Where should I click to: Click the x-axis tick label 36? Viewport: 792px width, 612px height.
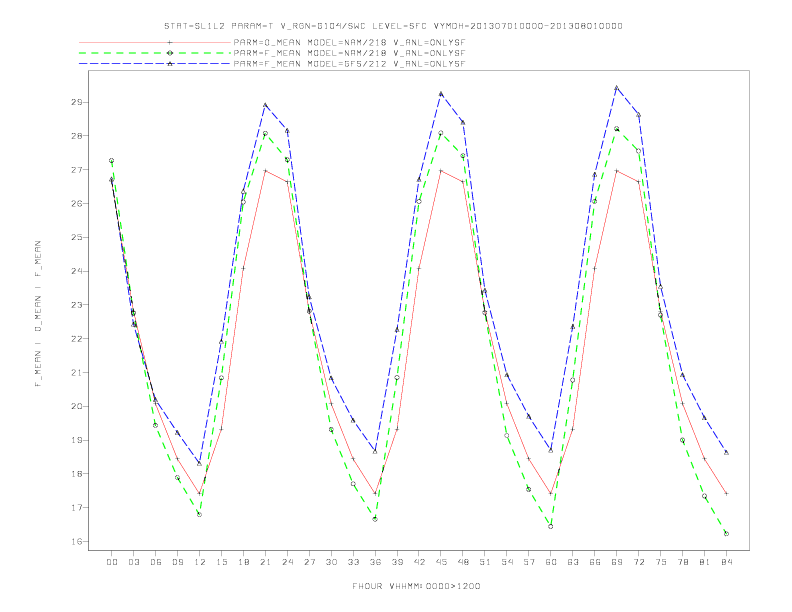coord(375,562)
